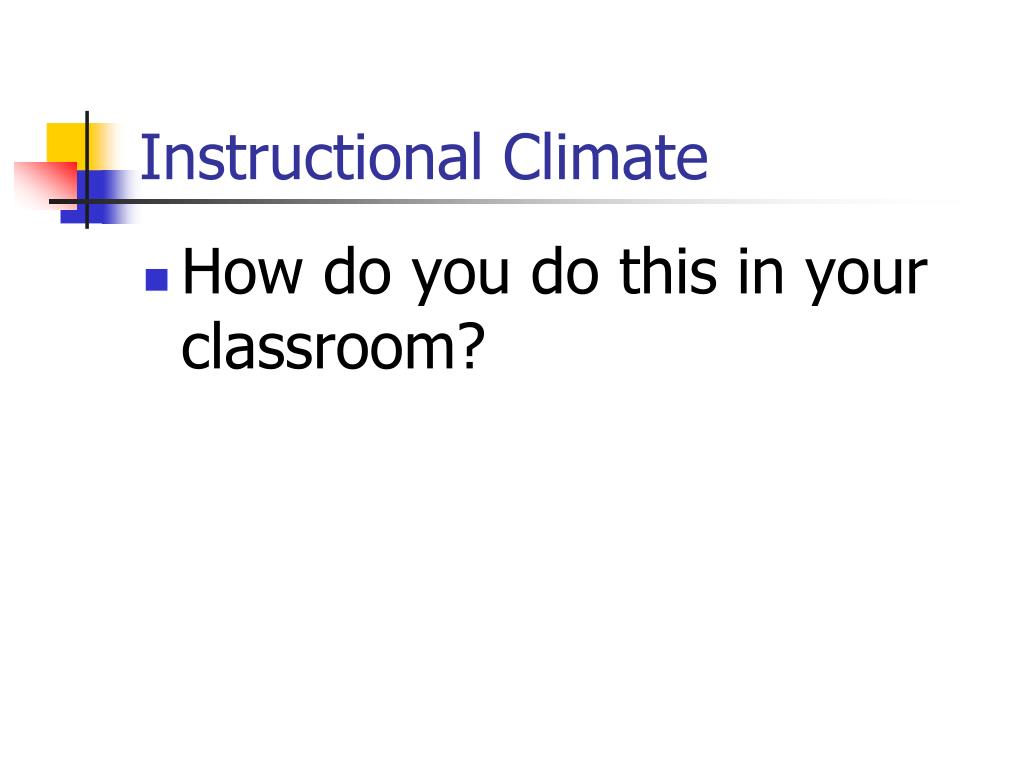Click the word "Climate" in the title
The height and width of the screenshot is (768, 1024).
point(605,157)
